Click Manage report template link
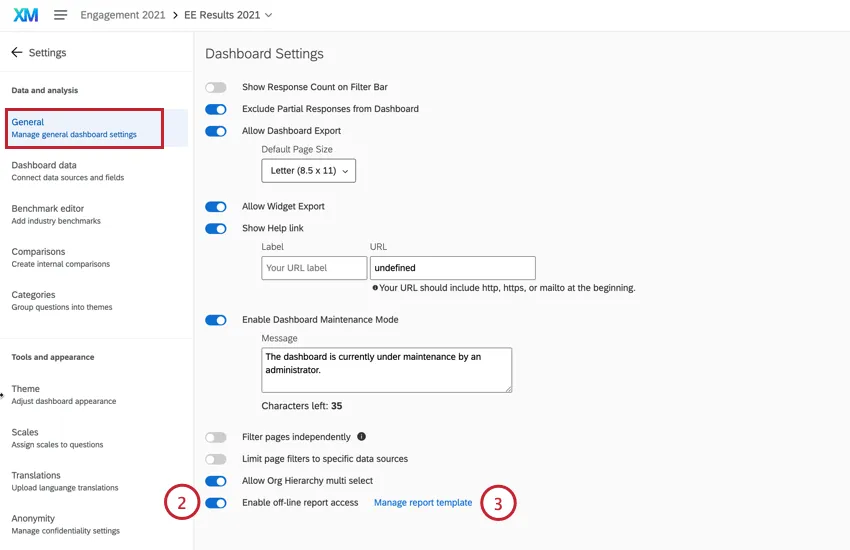The image size is (850, 550). pos(423,503)
